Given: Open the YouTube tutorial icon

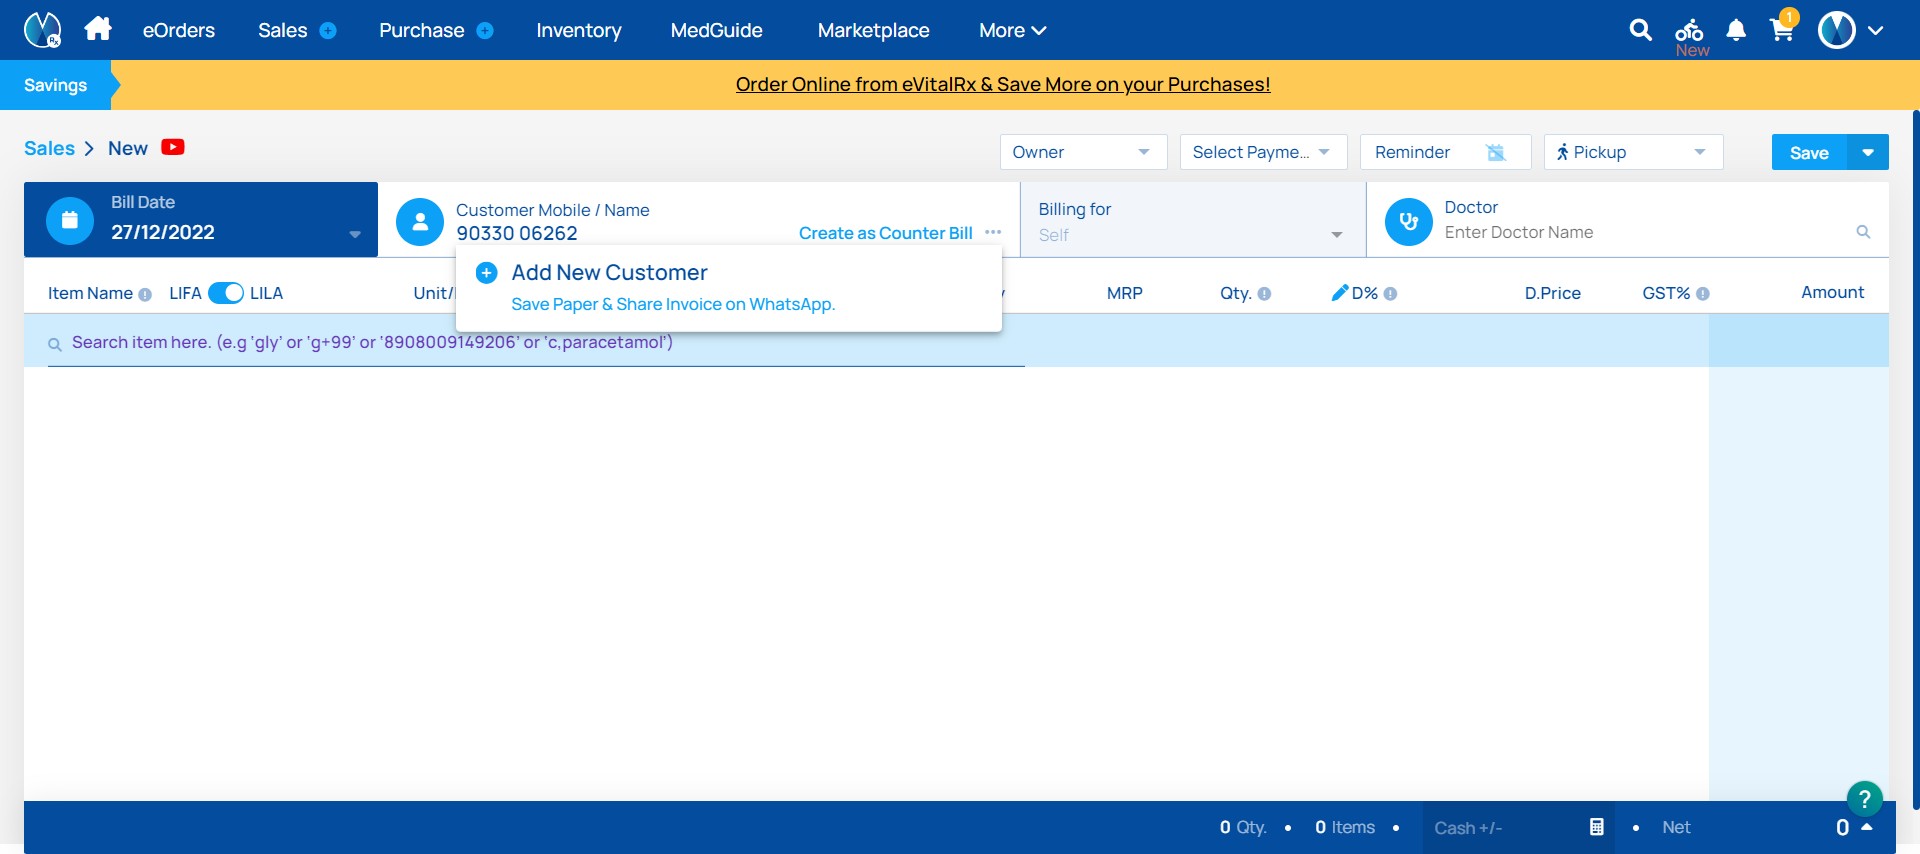Looking at the screenshot, I should tap(173, 147).
